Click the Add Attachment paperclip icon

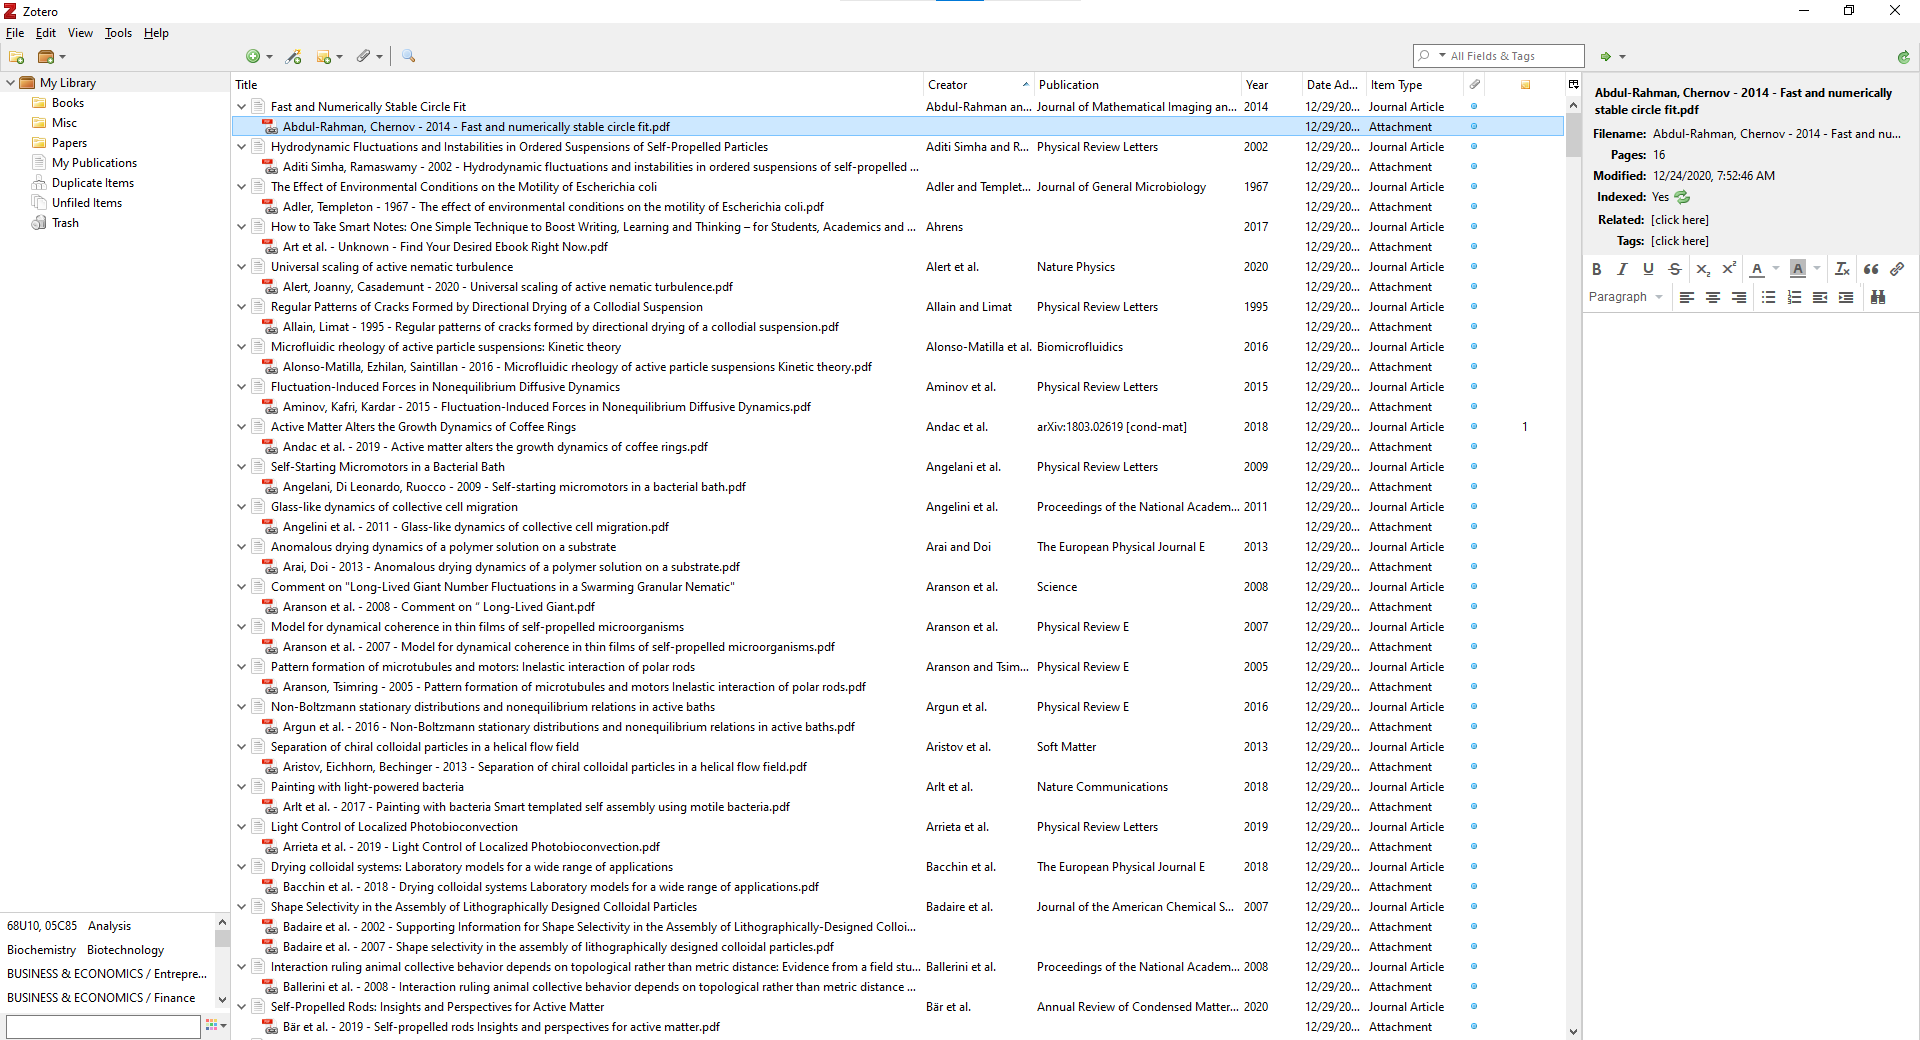click(x=364, y=57)
